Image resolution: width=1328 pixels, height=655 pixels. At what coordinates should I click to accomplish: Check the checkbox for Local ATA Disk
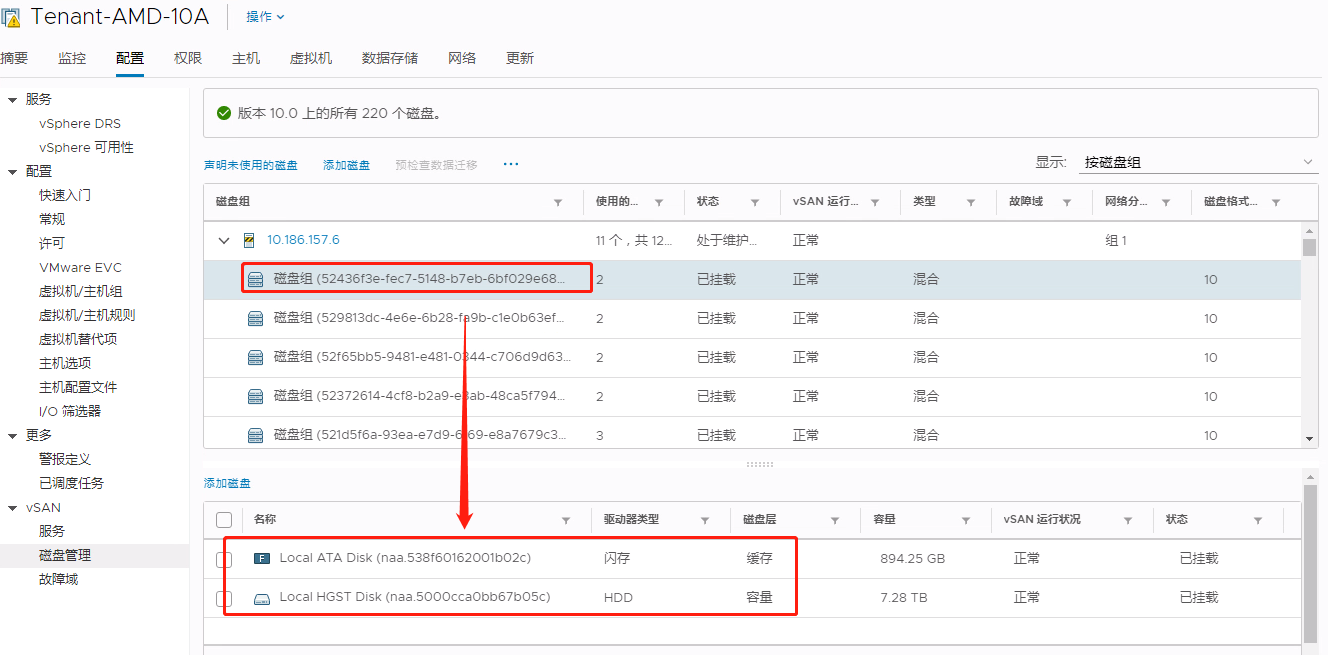(224, 558)
